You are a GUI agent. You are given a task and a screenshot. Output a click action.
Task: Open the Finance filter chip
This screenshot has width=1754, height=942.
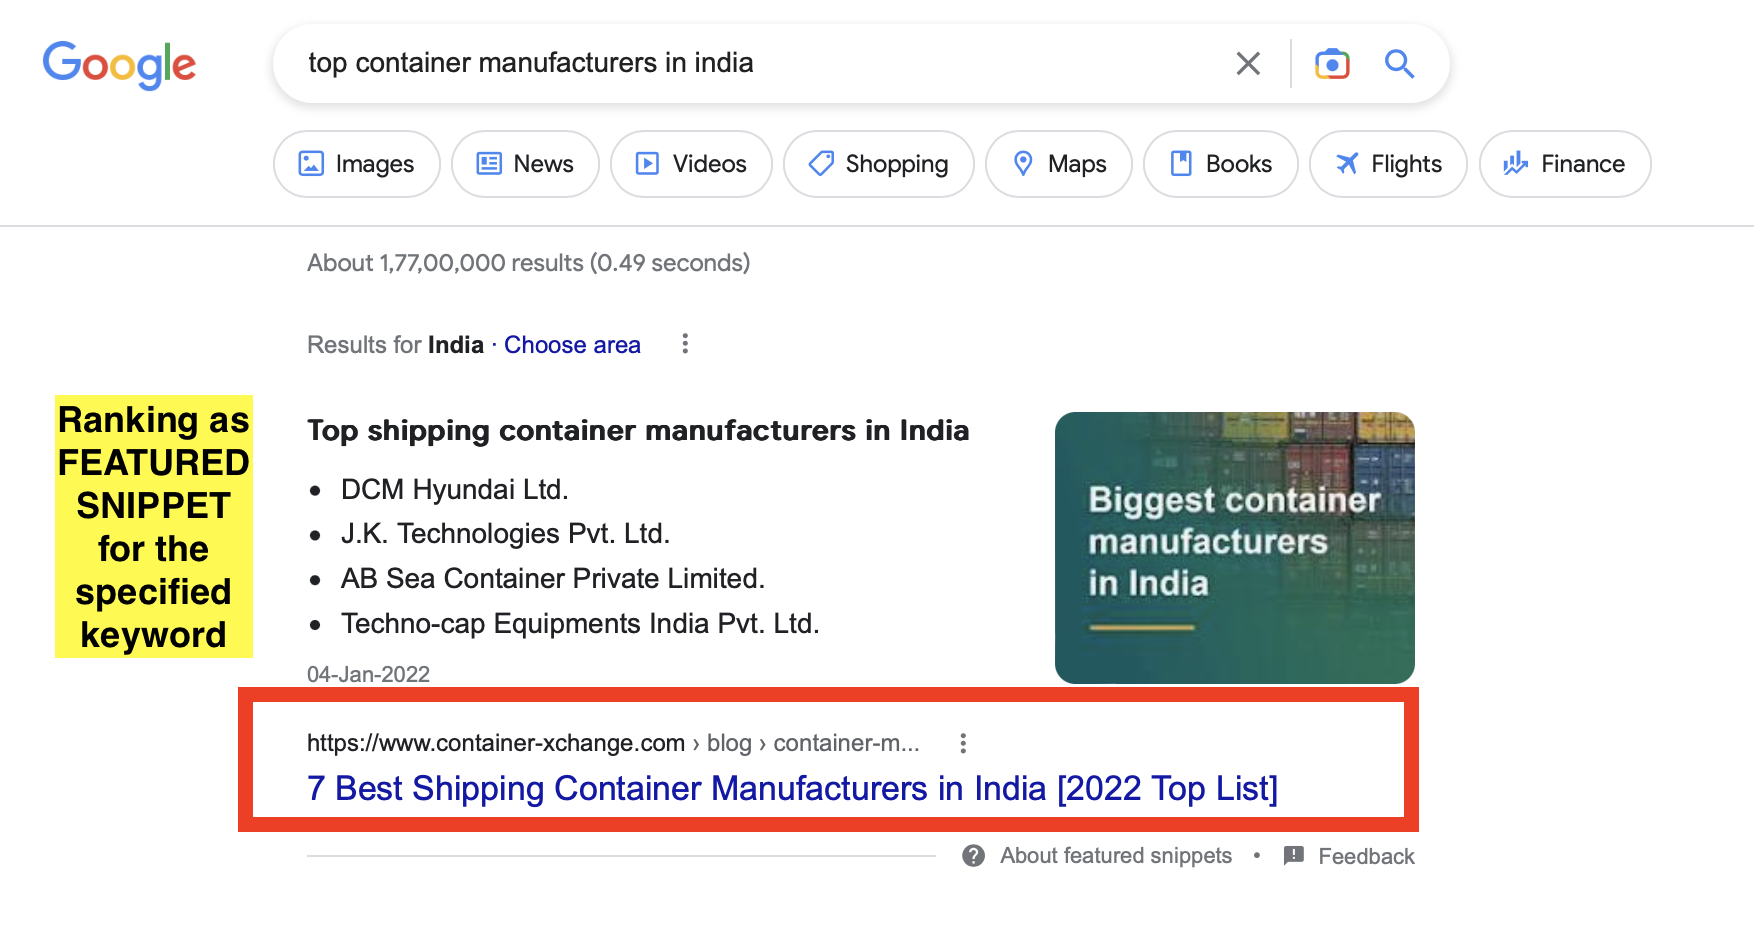pos(1564,164)
